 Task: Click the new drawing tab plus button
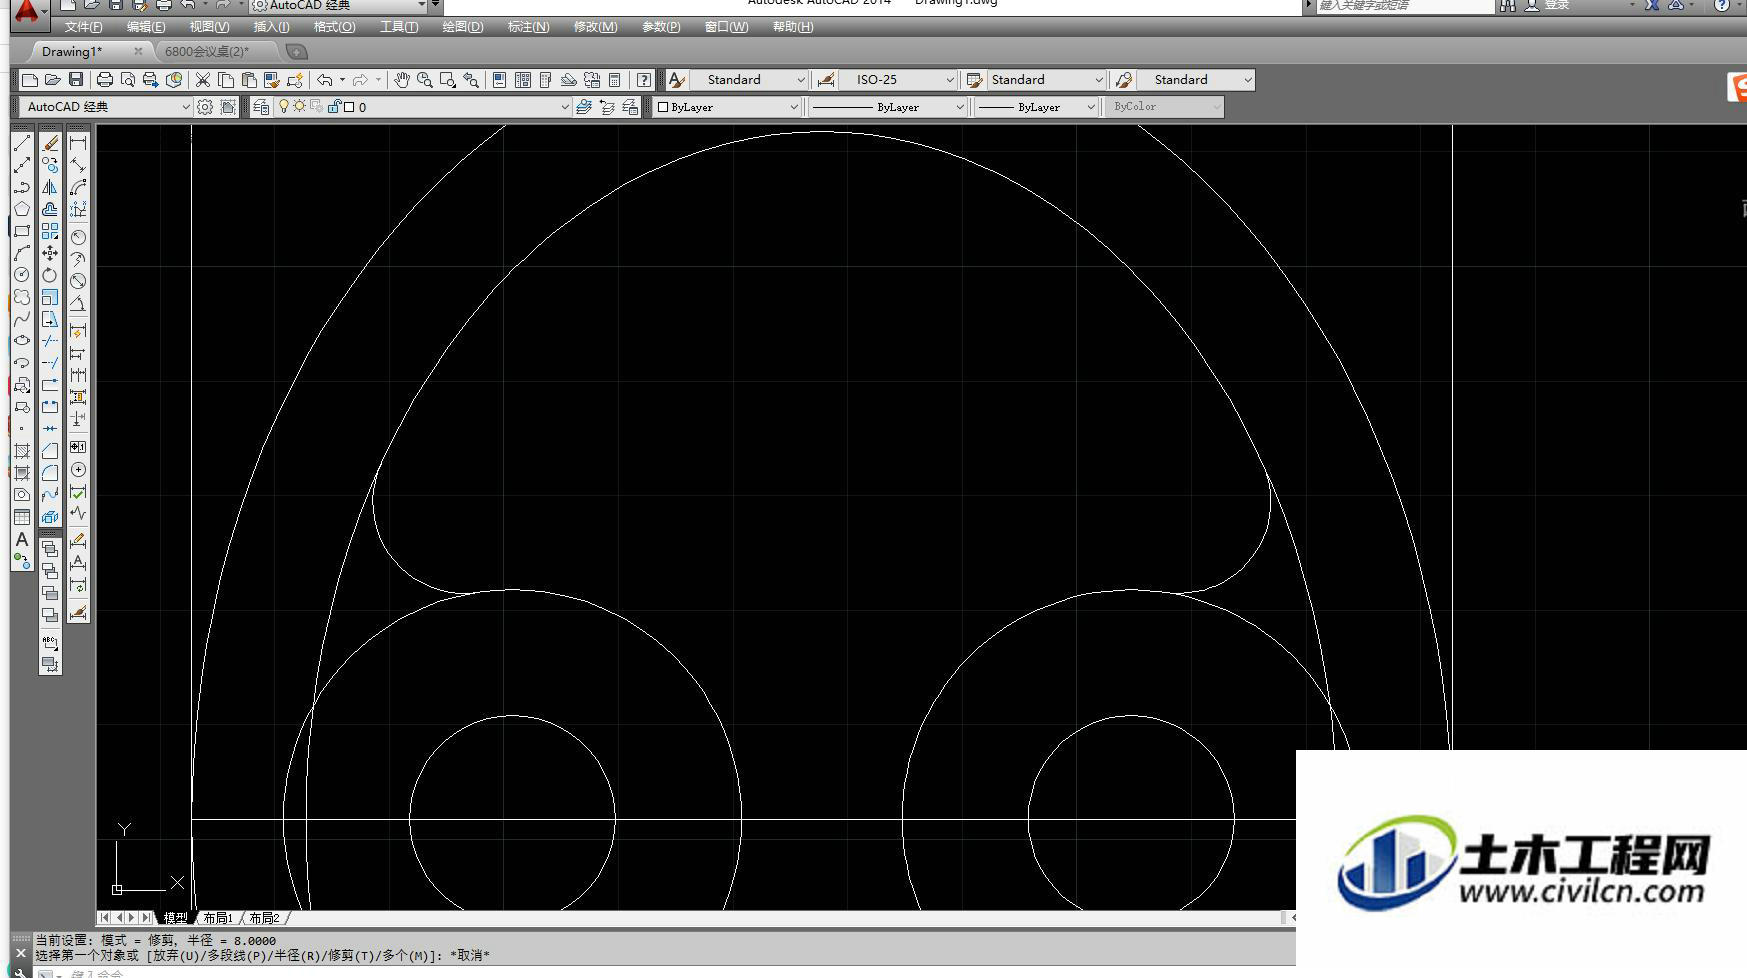tap(296, 51)
